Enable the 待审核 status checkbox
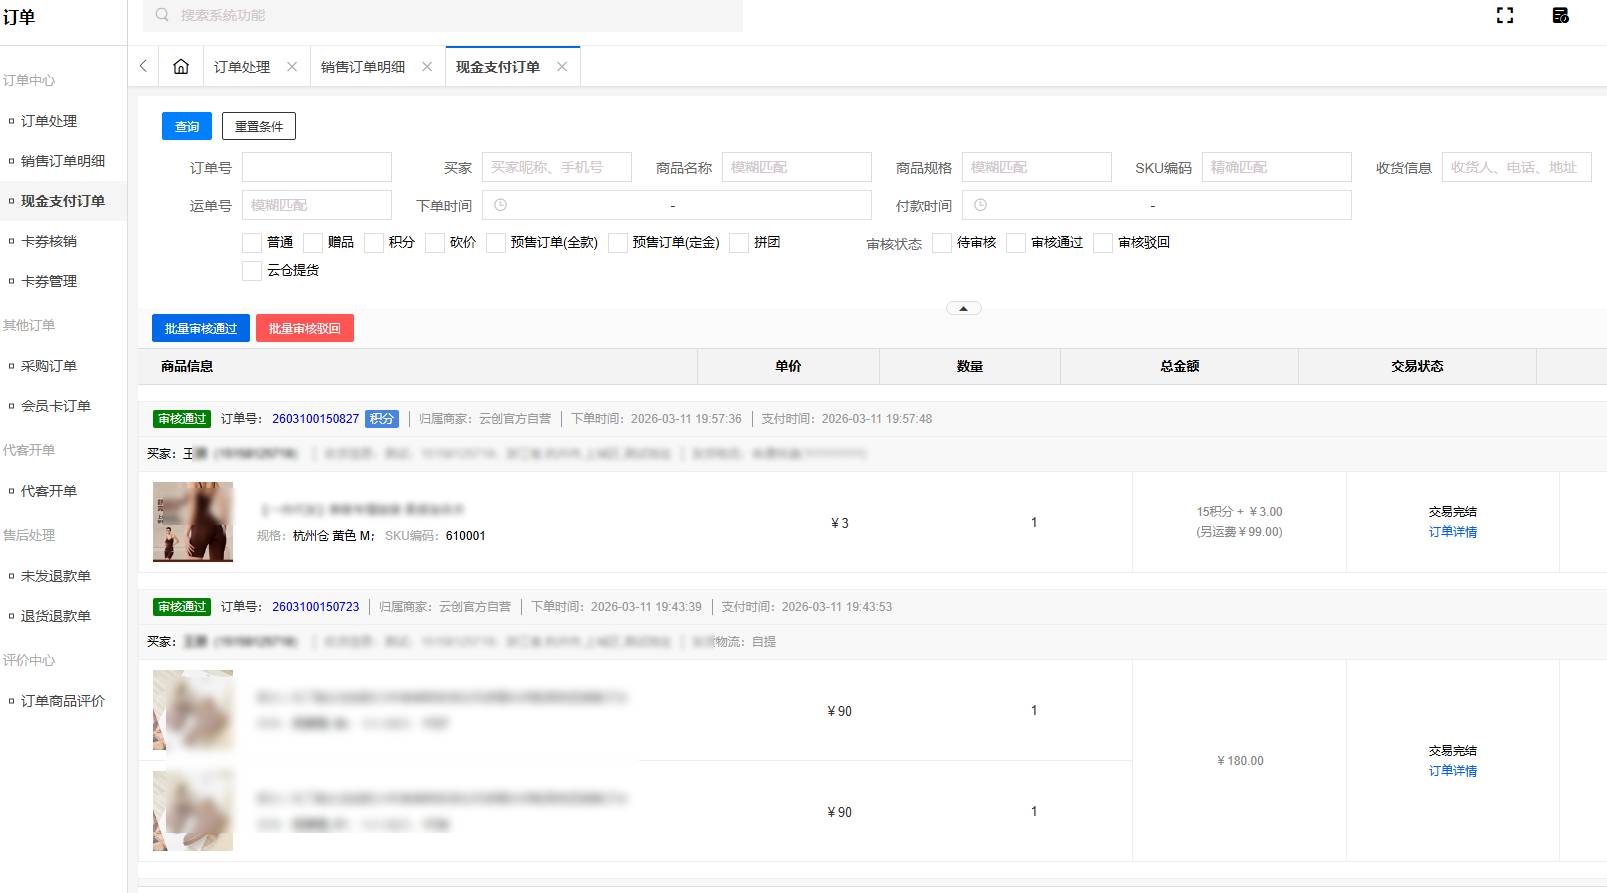 pyautogui.click(x=942, y=243)
